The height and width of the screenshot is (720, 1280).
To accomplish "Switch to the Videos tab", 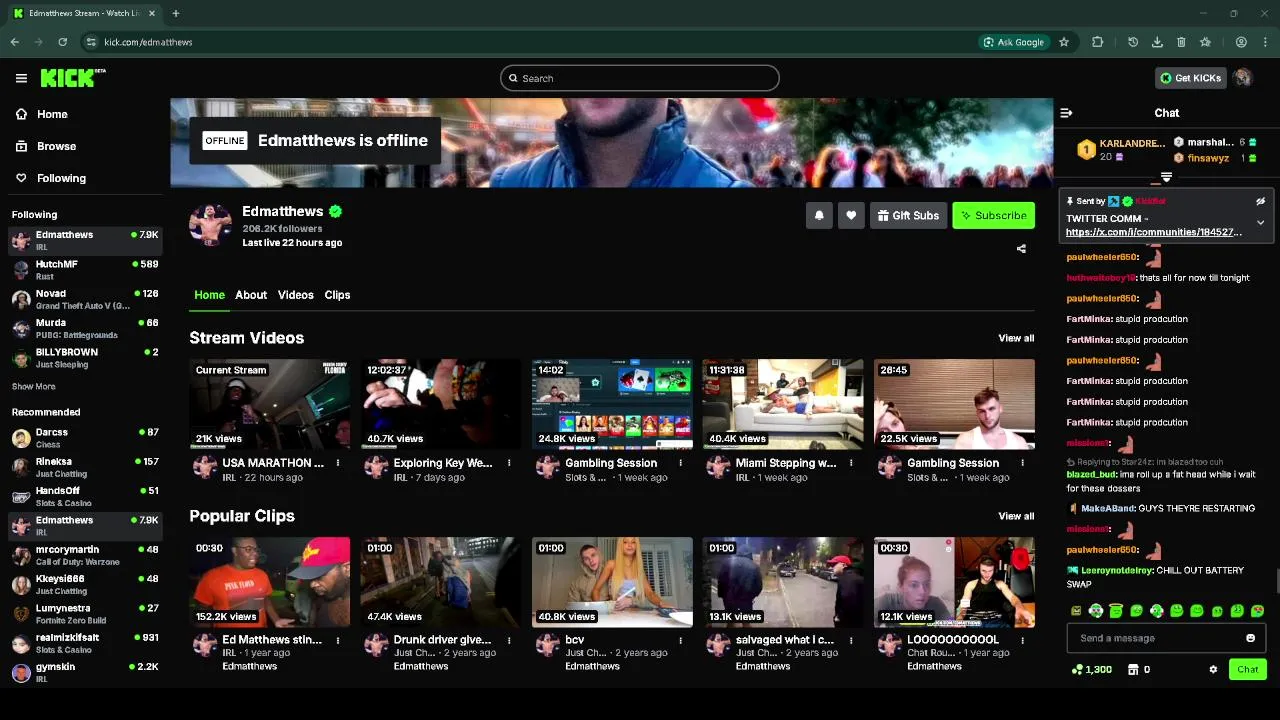I will [x=295, y=295].
